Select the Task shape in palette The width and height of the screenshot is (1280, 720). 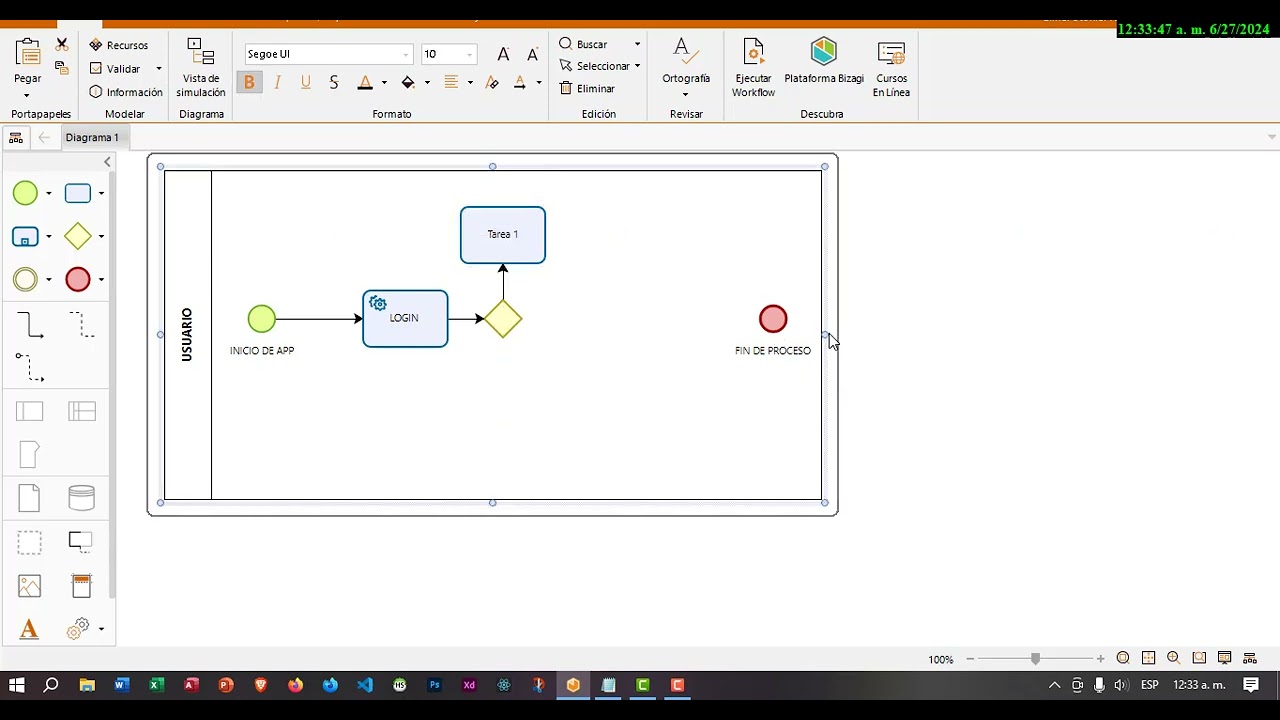78,194
